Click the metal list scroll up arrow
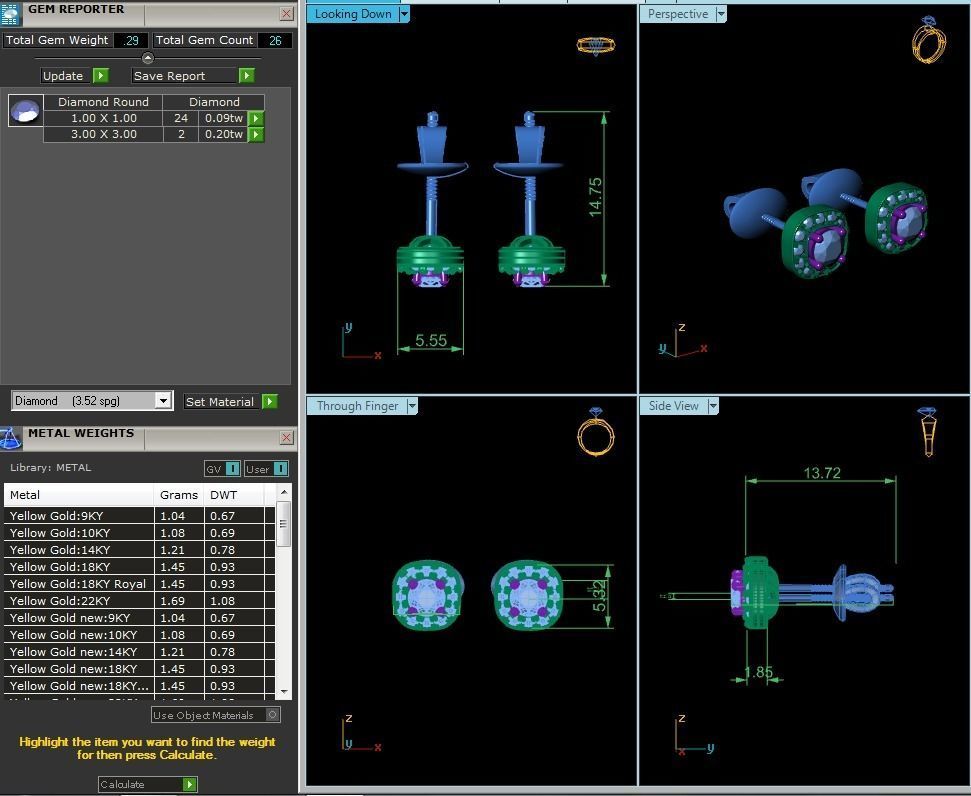This screenshot has height=796, width=971. coord(284,492)
